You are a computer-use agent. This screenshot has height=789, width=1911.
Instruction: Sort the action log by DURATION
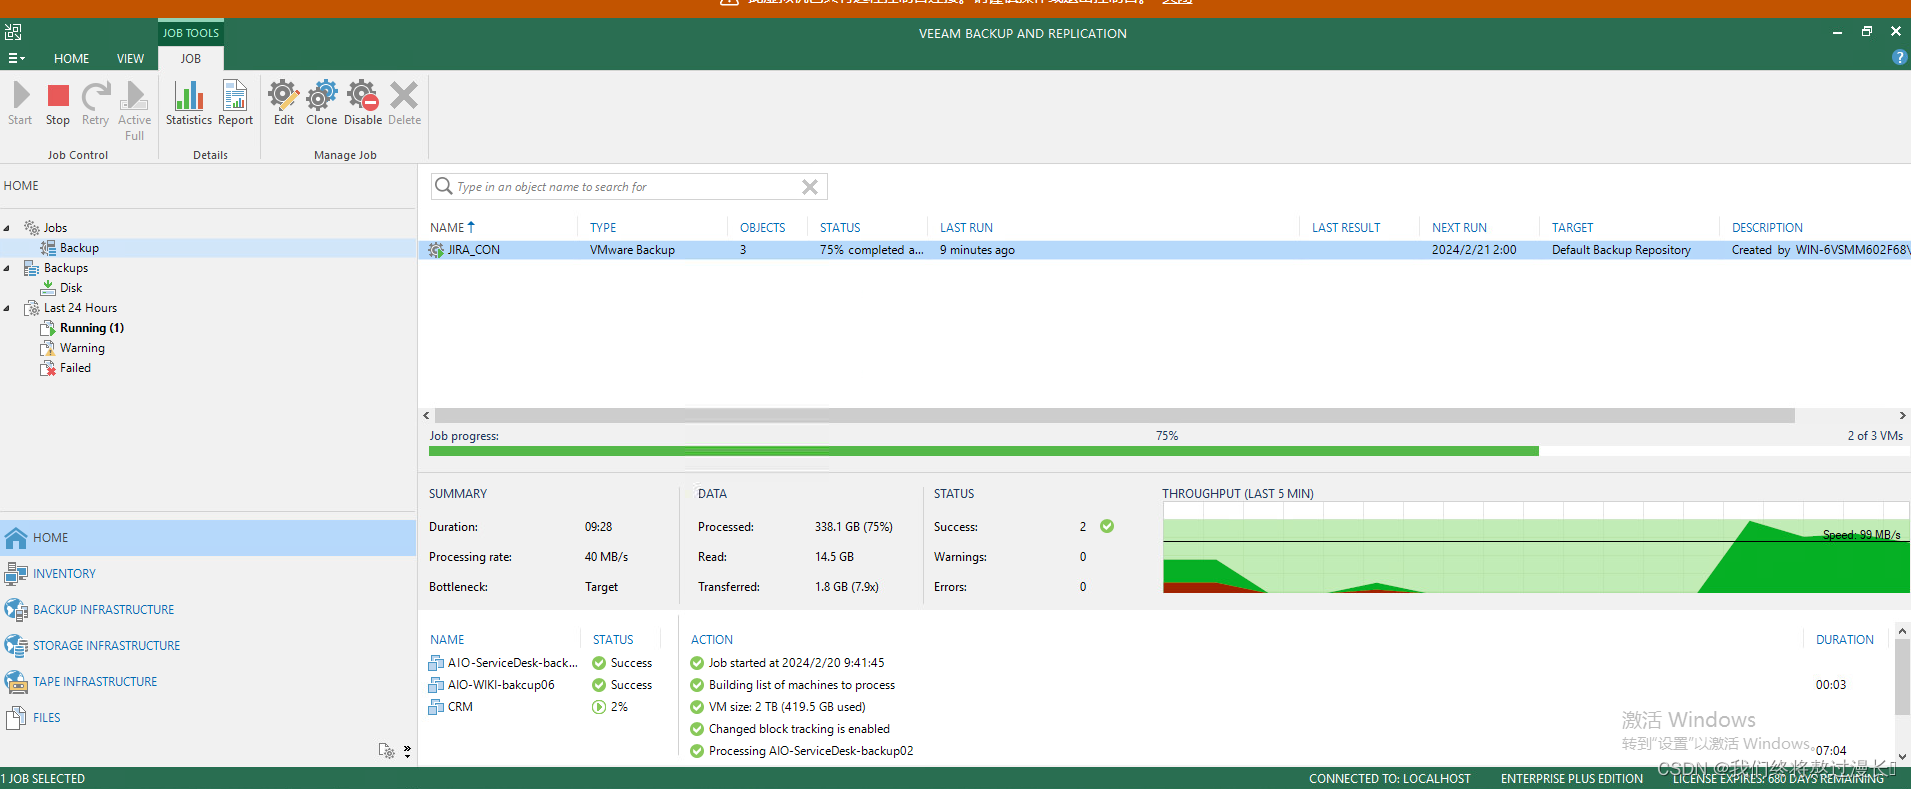pyautogui.click(x=1844, y=640)
